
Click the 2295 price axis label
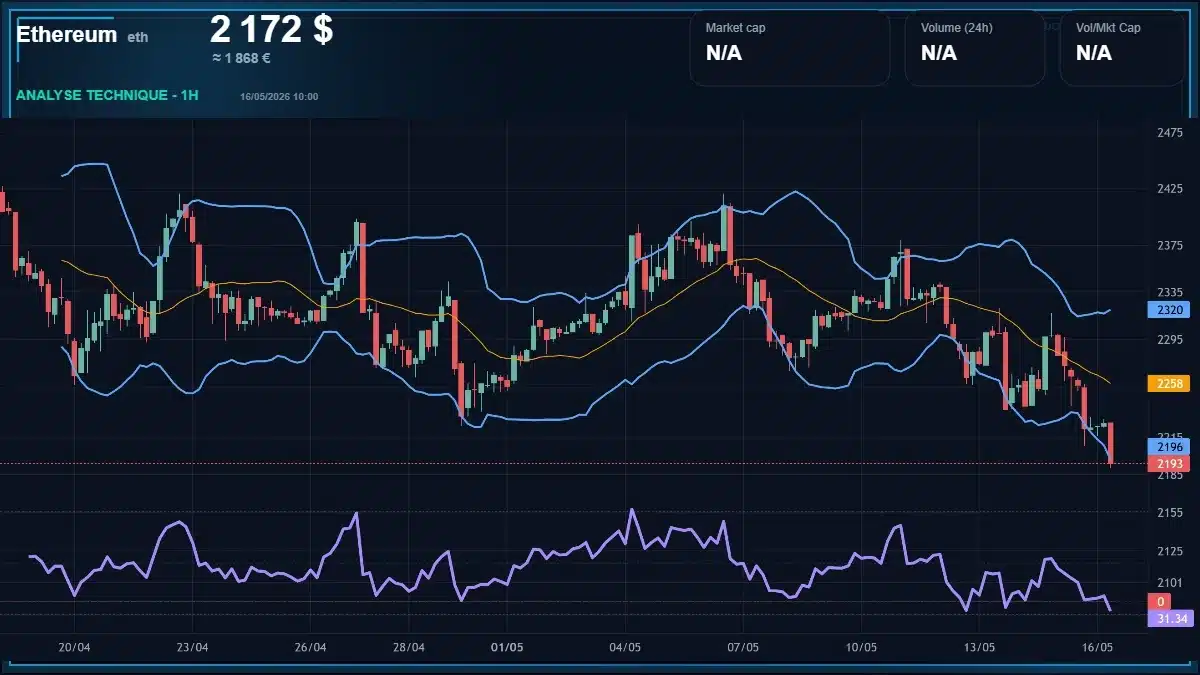click(1169, 340)
